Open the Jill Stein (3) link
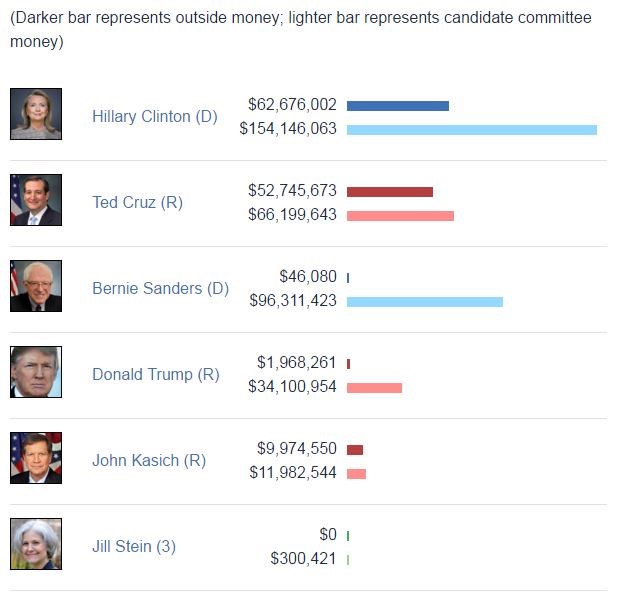This screenshot has width=627, height=607. [134, 547]
